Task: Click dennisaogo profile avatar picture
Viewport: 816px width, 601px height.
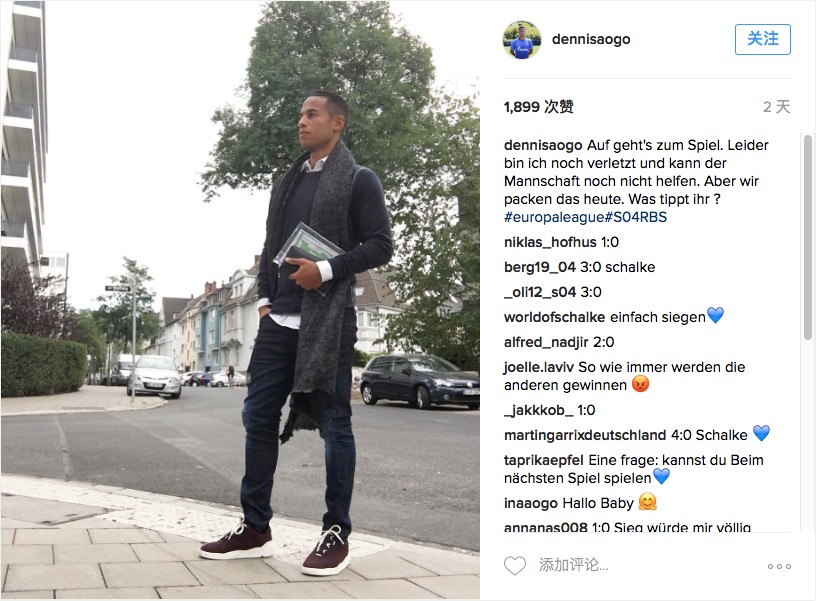Action: [522, 40]
